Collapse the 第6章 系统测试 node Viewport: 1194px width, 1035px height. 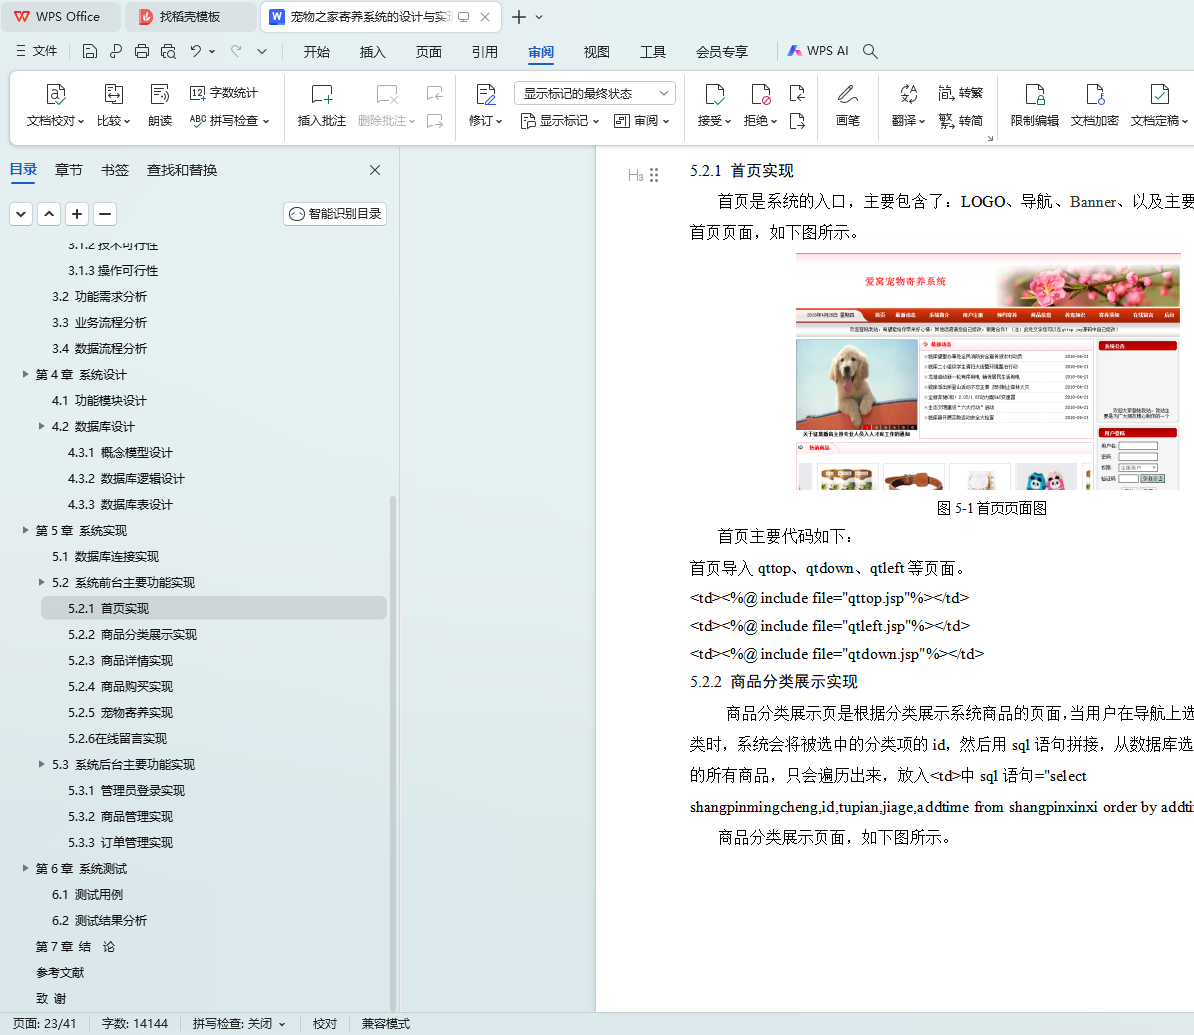pyautogui.click(x=25, y=868)
